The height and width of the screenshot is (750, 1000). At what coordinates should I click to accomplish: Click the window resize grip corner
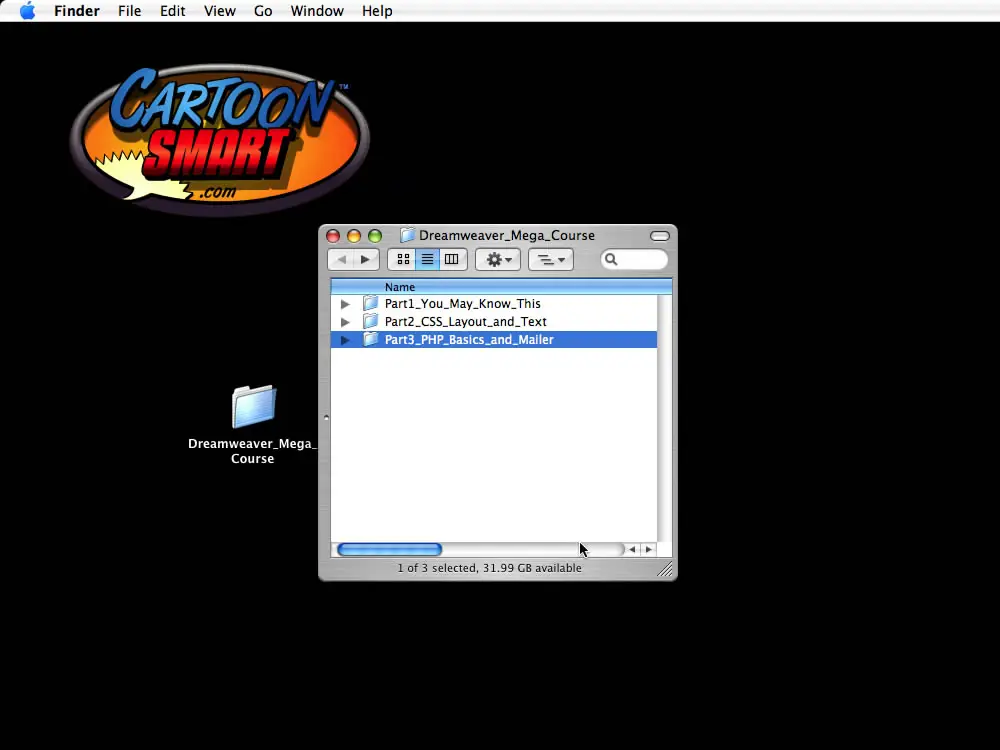[665, 568]
